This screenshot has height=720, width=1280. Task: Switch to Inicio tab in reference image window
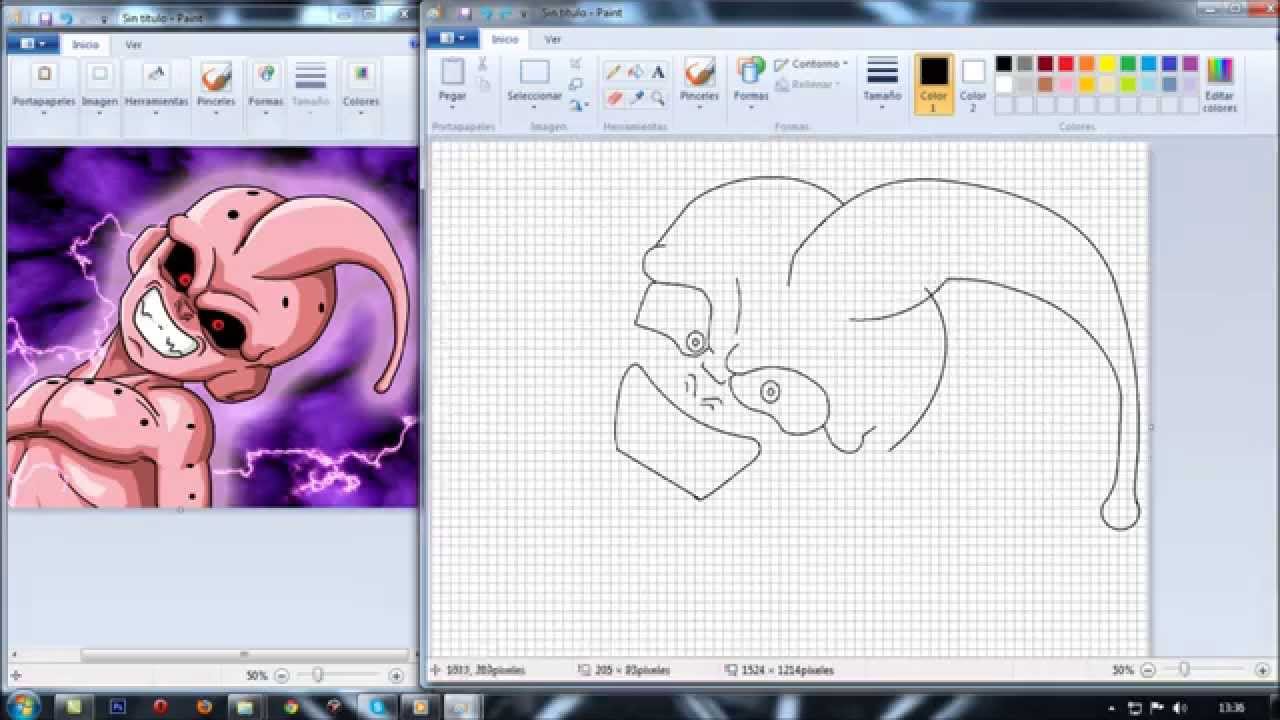[x=86, y=45]
